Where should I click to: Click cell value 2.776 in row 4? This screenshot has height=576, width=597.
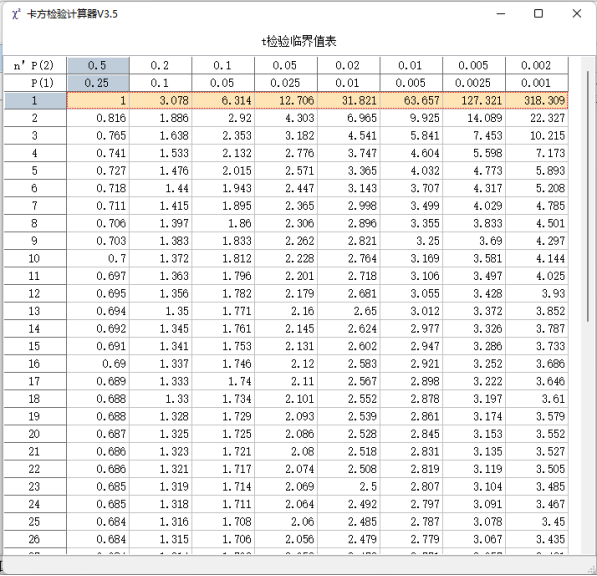(286, 153)
